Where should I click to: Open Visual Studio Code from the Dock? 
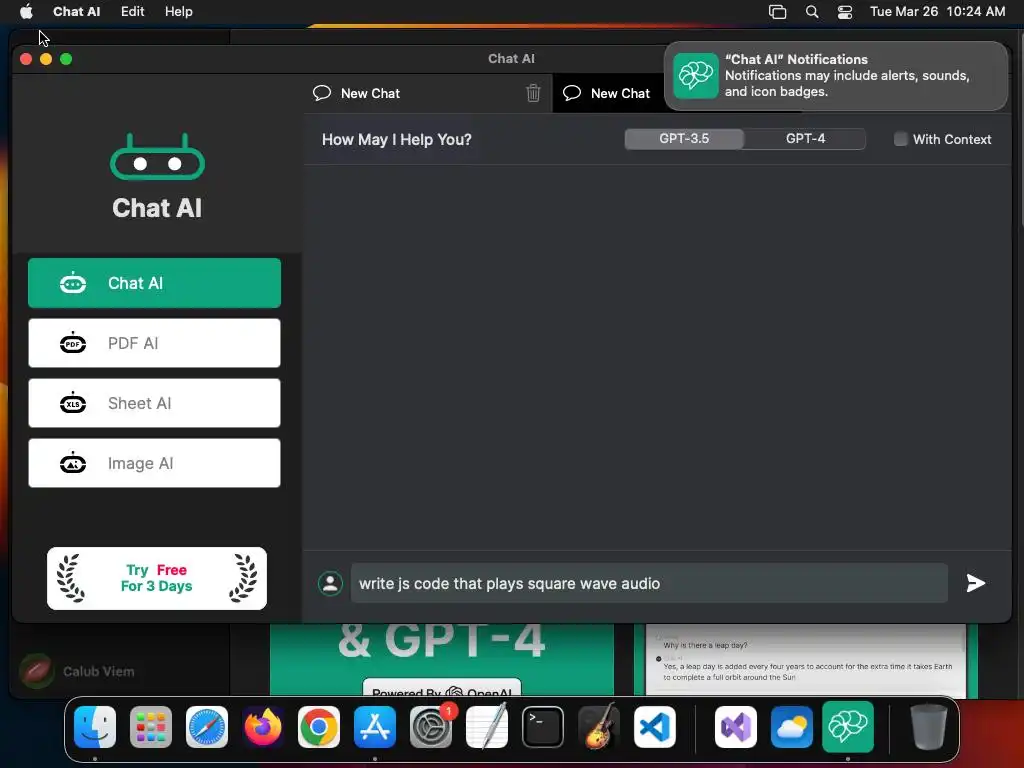[x=655, y=727]
